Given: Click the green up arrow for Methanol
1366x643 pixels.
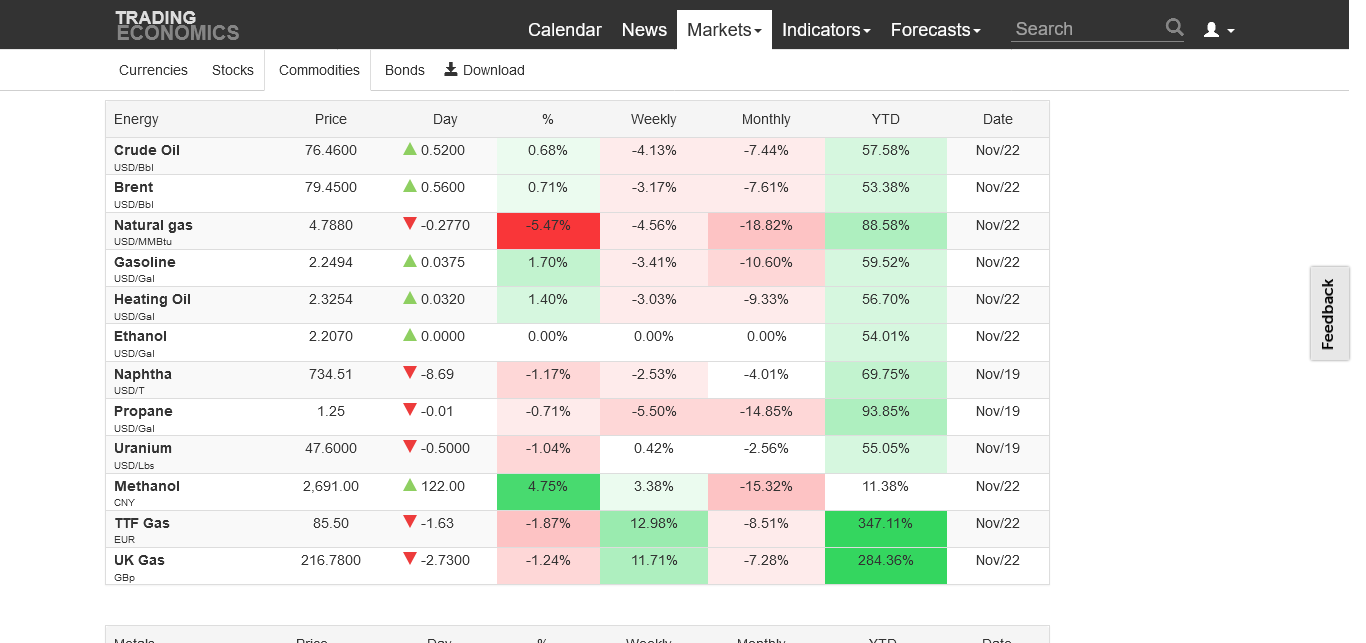Looking at the screenshot, I should click(x=410, y=485).
